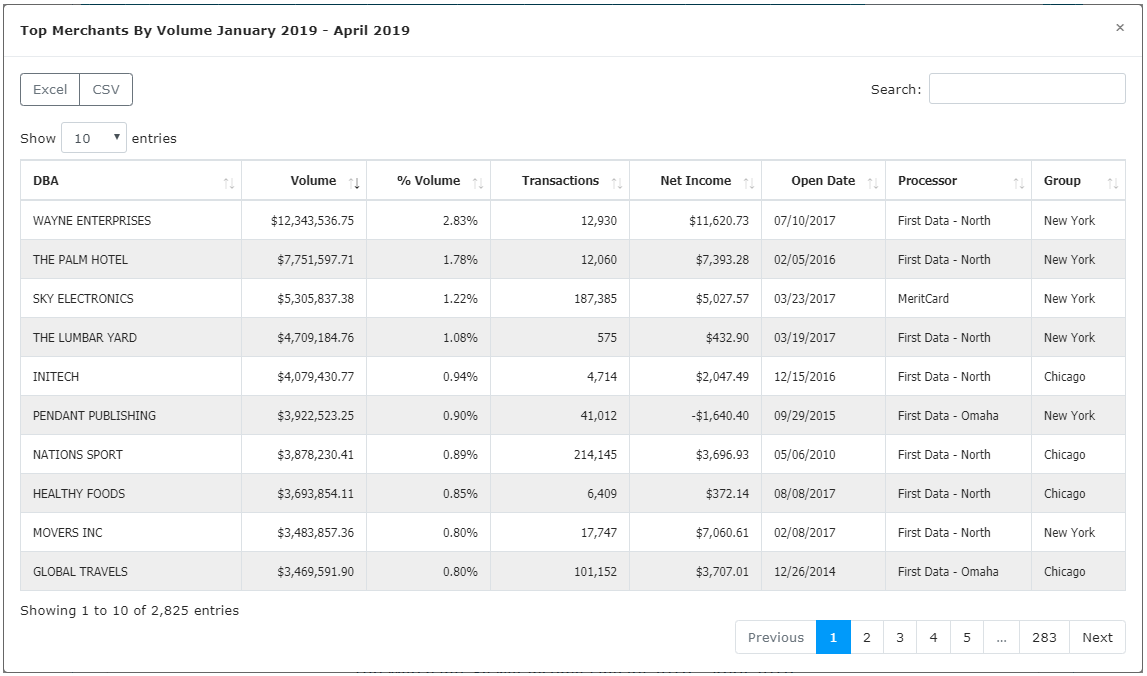
Task: Click transactions value 214,145
Action: [595, 454]
